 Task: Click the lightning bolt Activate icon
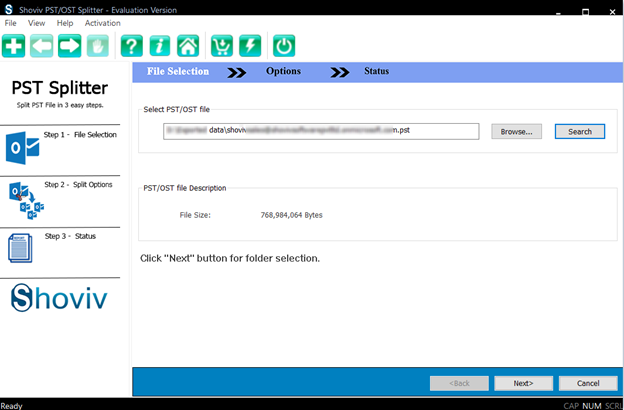[250, 46]
